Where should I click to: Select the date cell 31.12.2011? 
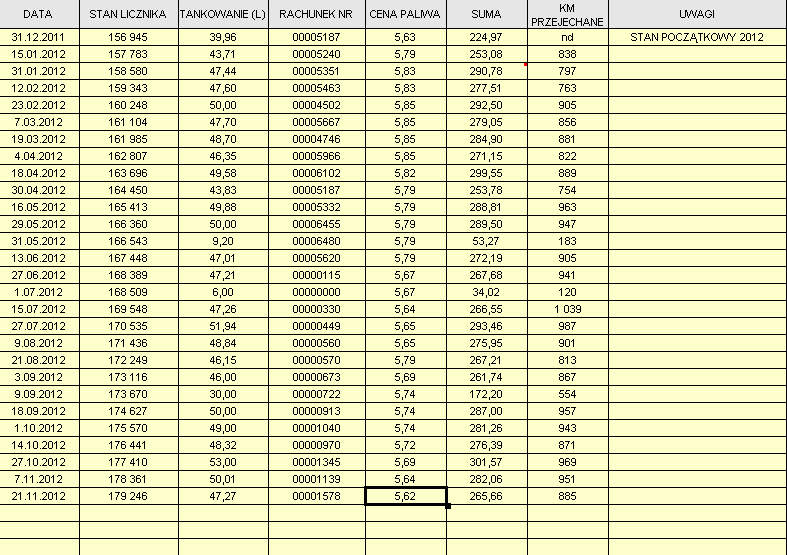[38, 37]
